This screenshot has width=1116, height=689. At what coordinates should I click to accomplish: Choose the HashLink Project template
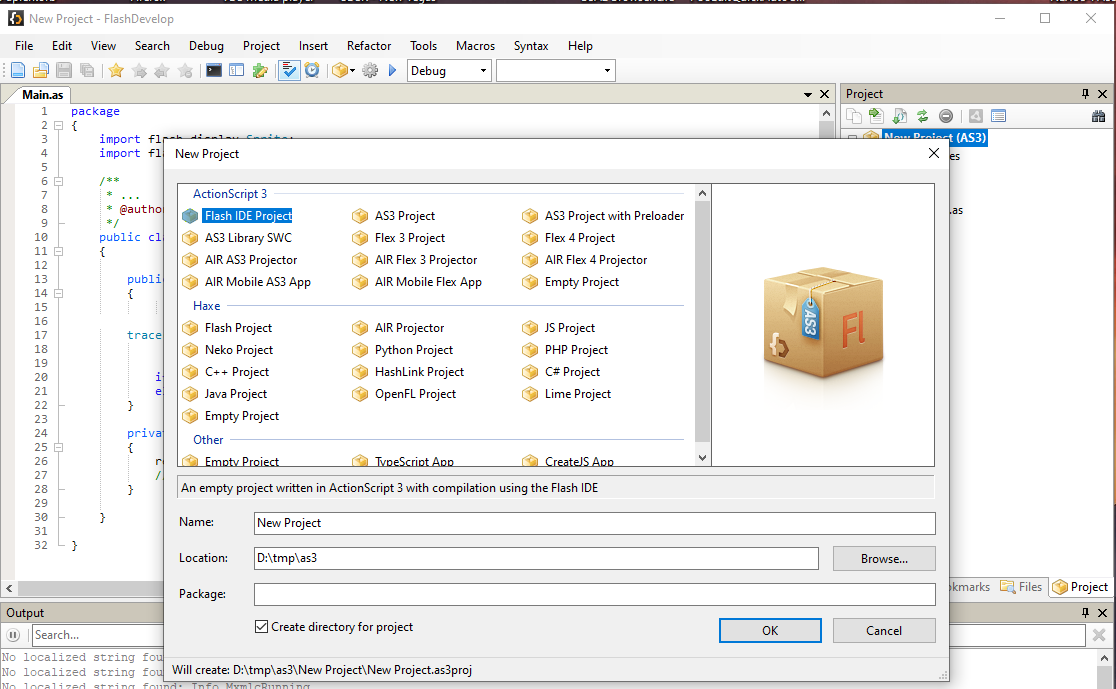pyautogui.click(x=408, y=372)
